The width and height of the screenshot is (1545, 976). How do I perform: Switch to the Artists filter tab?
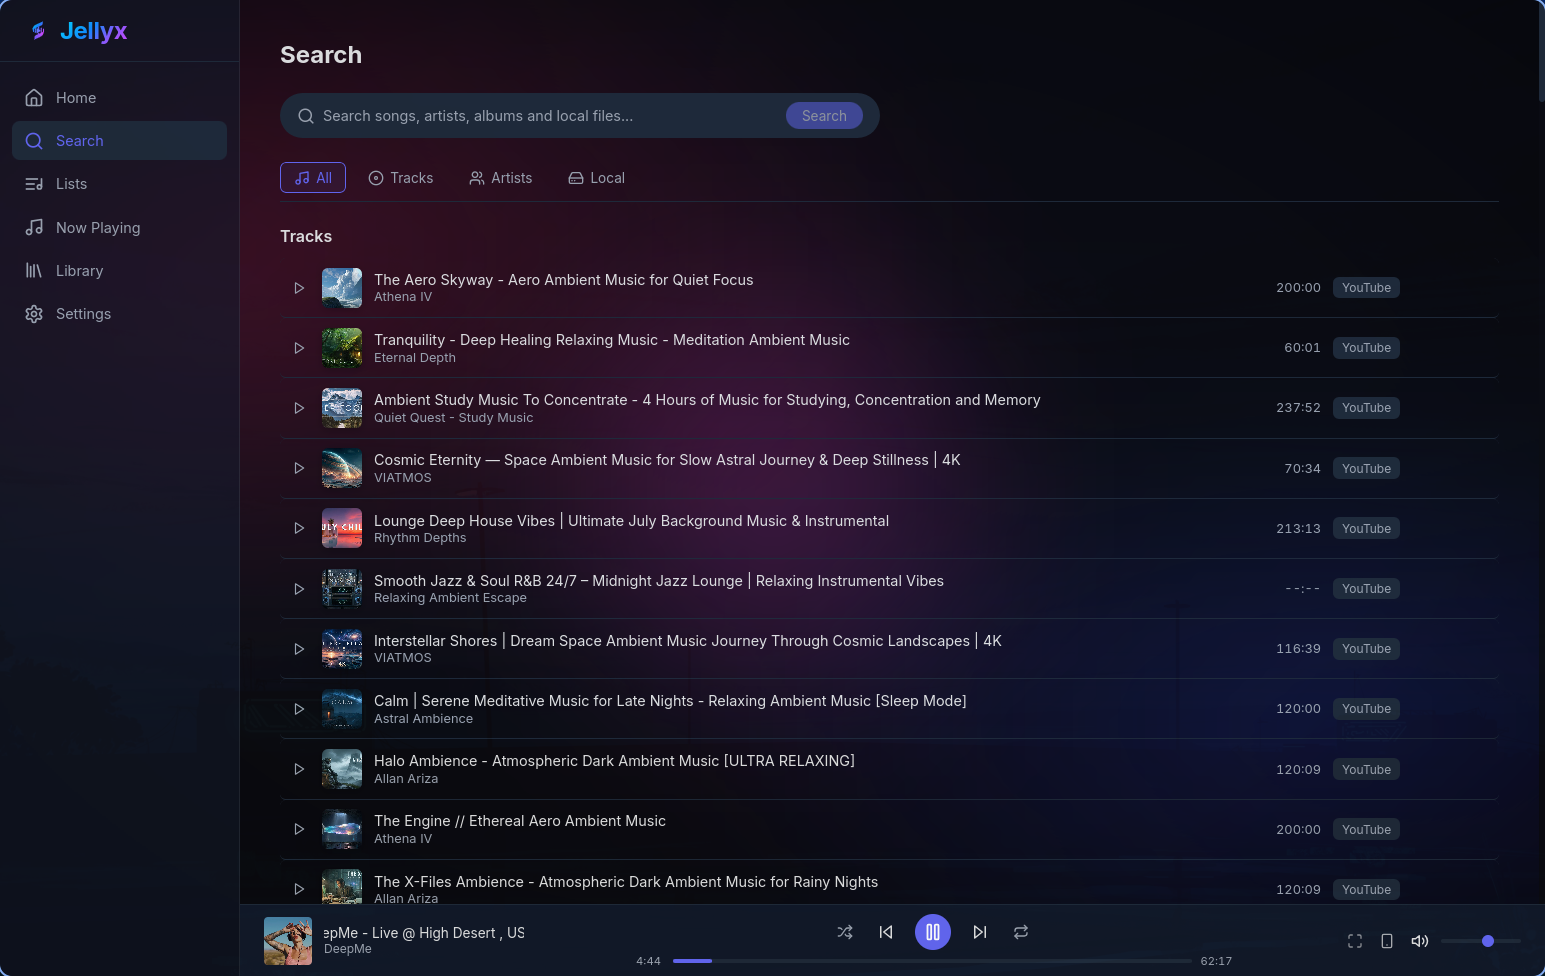pyautogui.click(x=501, y=178)
